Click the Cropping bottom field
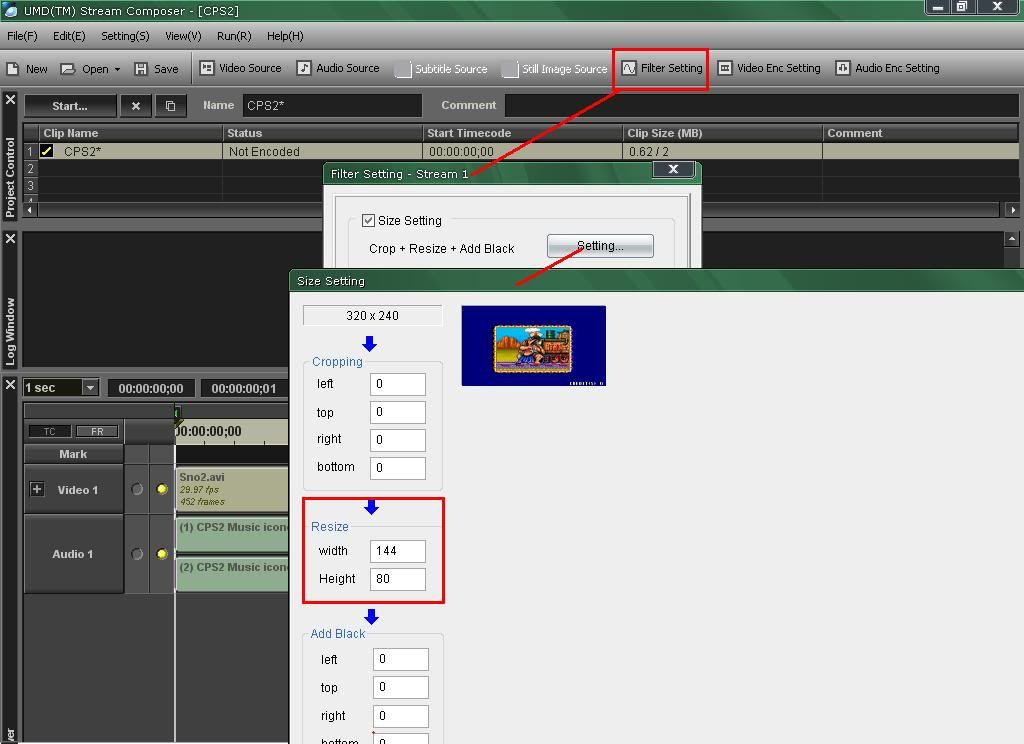The image size is (1024, 744). point(398,468)
